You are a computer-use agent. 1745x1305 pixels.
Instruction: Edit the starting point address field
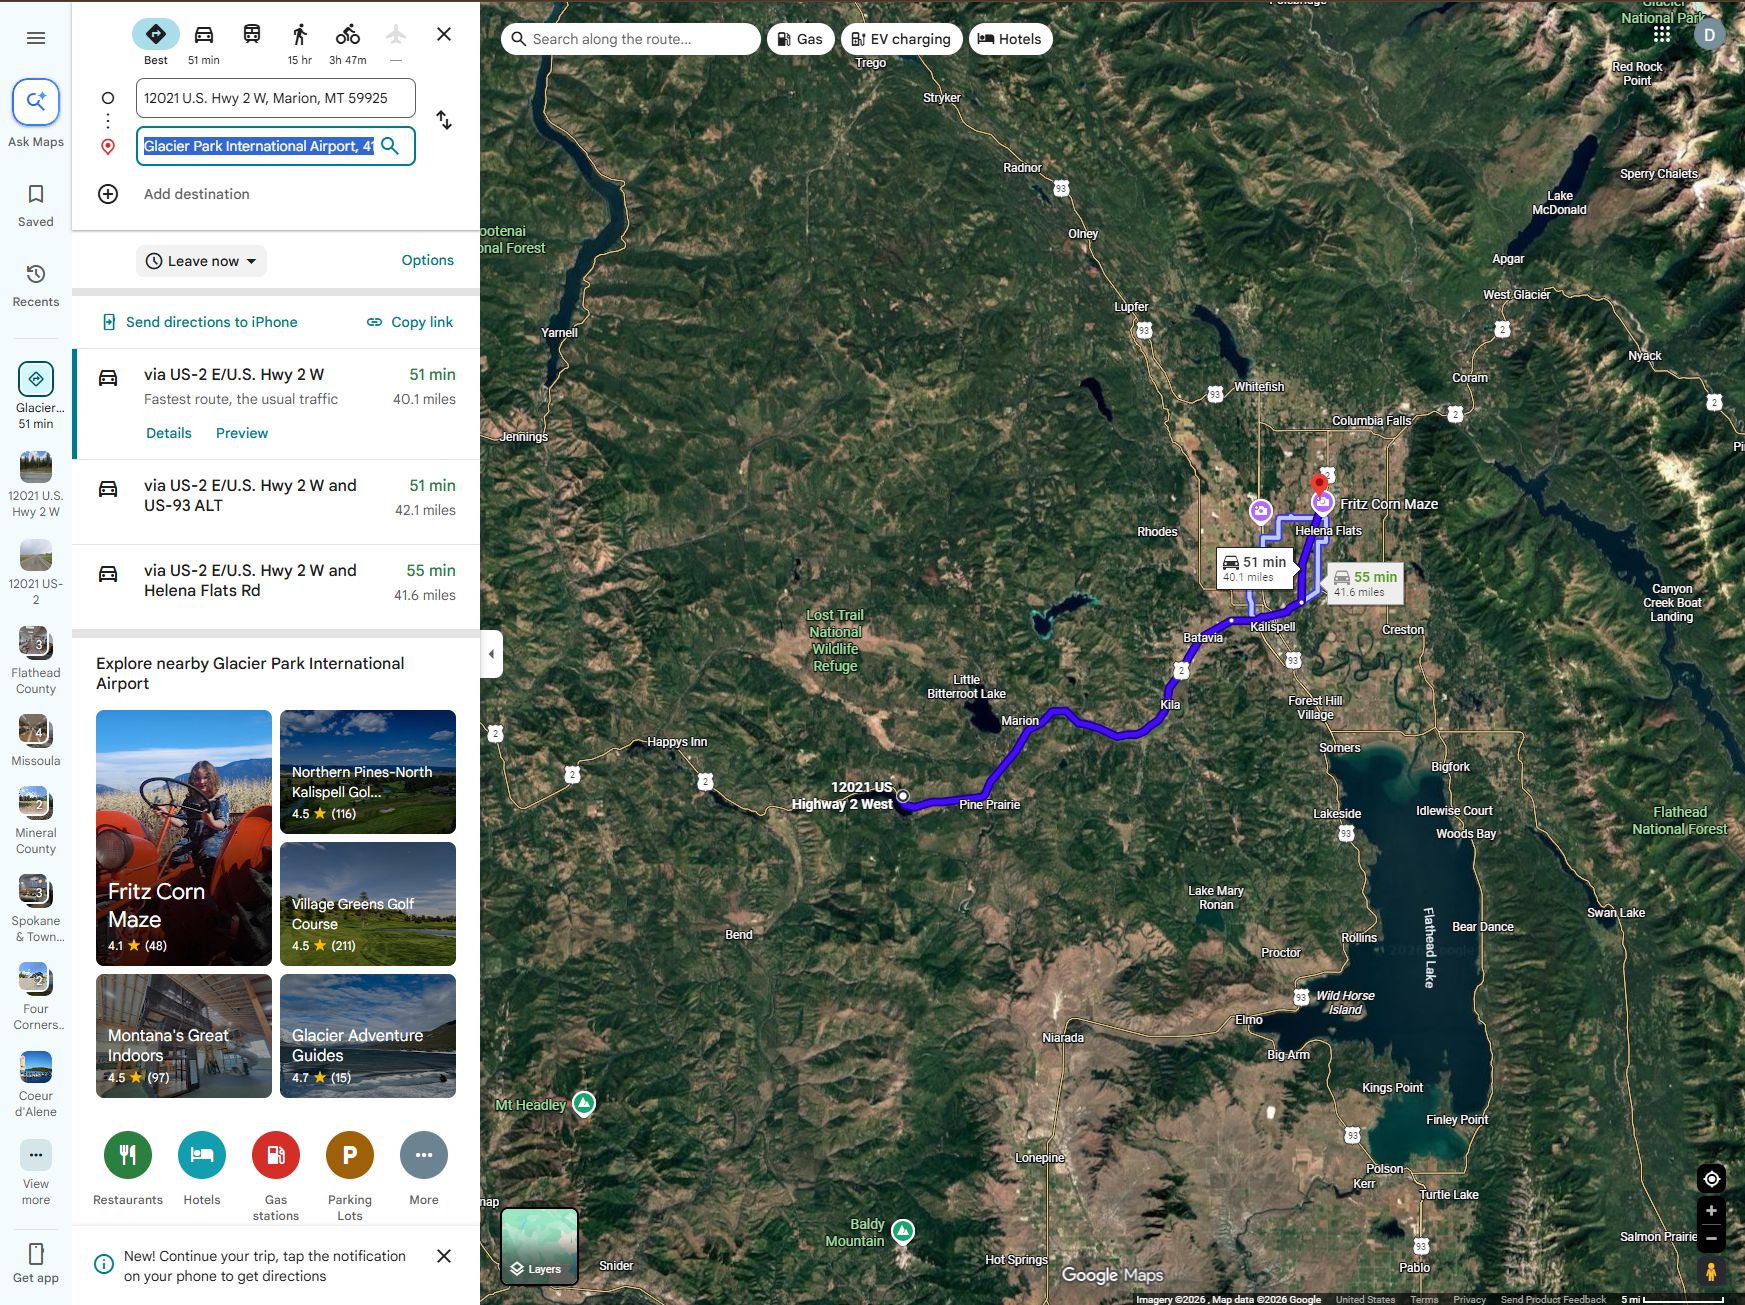click(x=276, y=98)
